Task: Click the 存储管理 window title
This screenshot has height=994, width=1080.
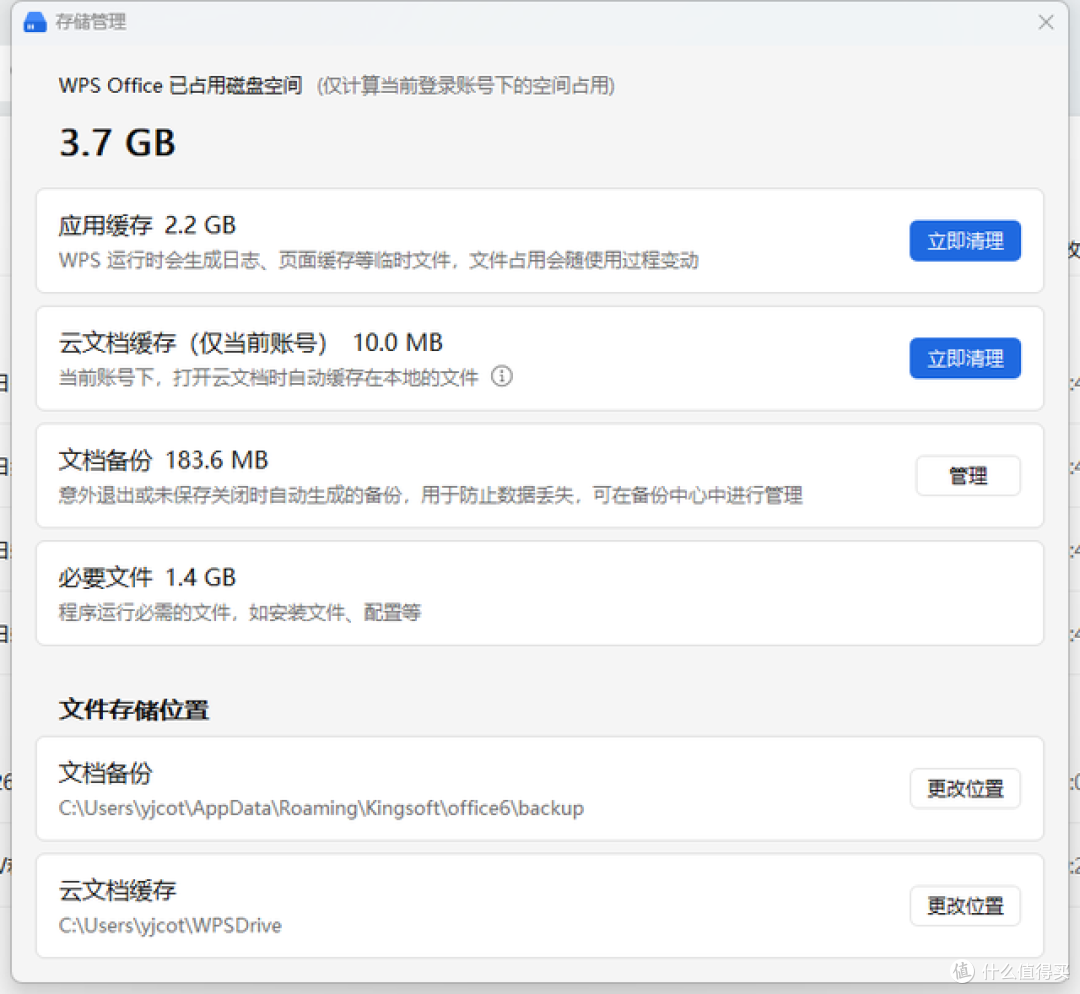Action: coord(91,22)
